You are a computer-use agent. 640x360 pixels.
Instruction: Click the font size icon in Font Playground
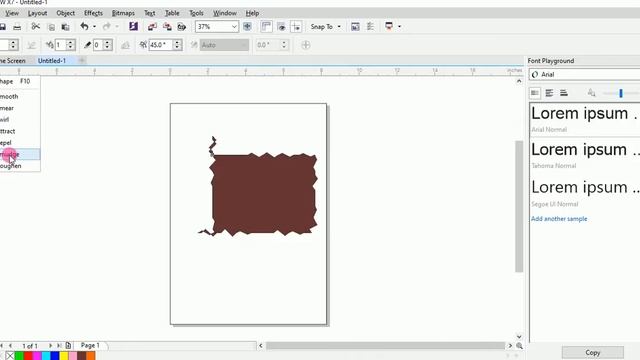591,93
